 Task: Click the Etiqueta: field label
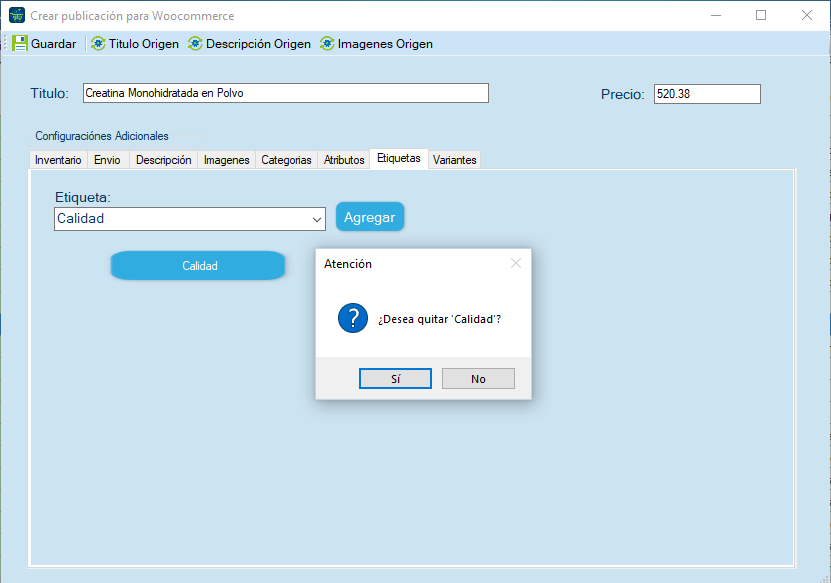[x=83, y=197]
